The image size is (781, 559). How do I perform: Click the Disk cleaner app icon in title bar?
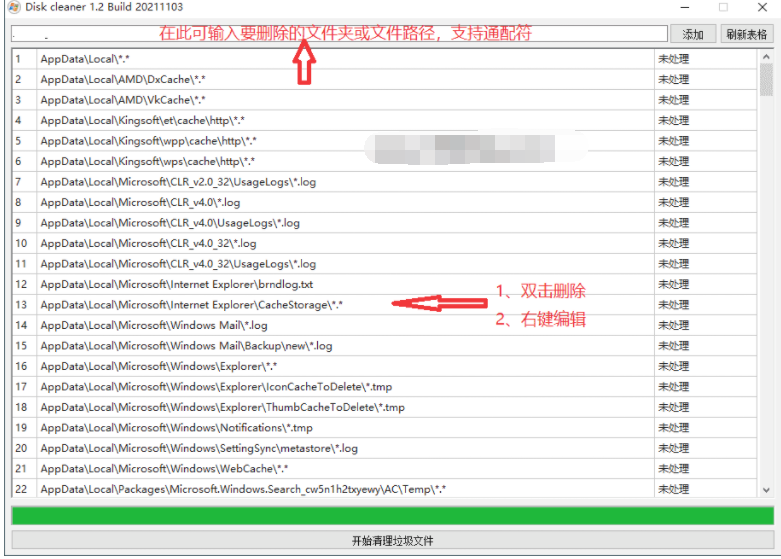pyautogui.click(x=10, y=7)
